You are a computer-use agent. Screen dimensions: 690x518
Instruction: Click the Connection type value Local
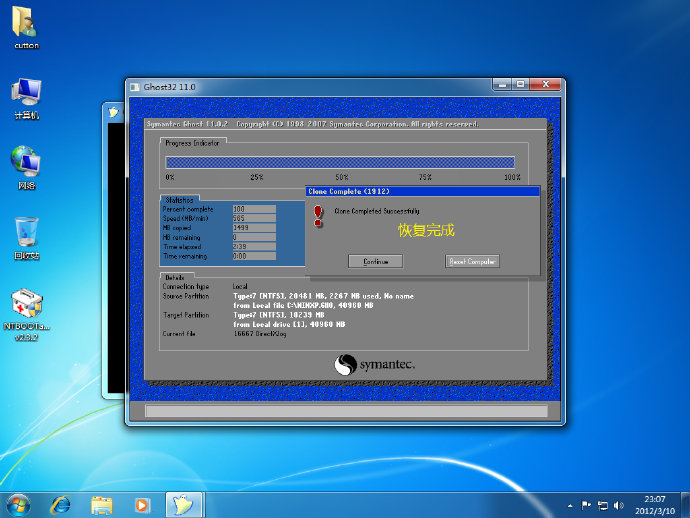pyautogui.click(x=240, y=287)
